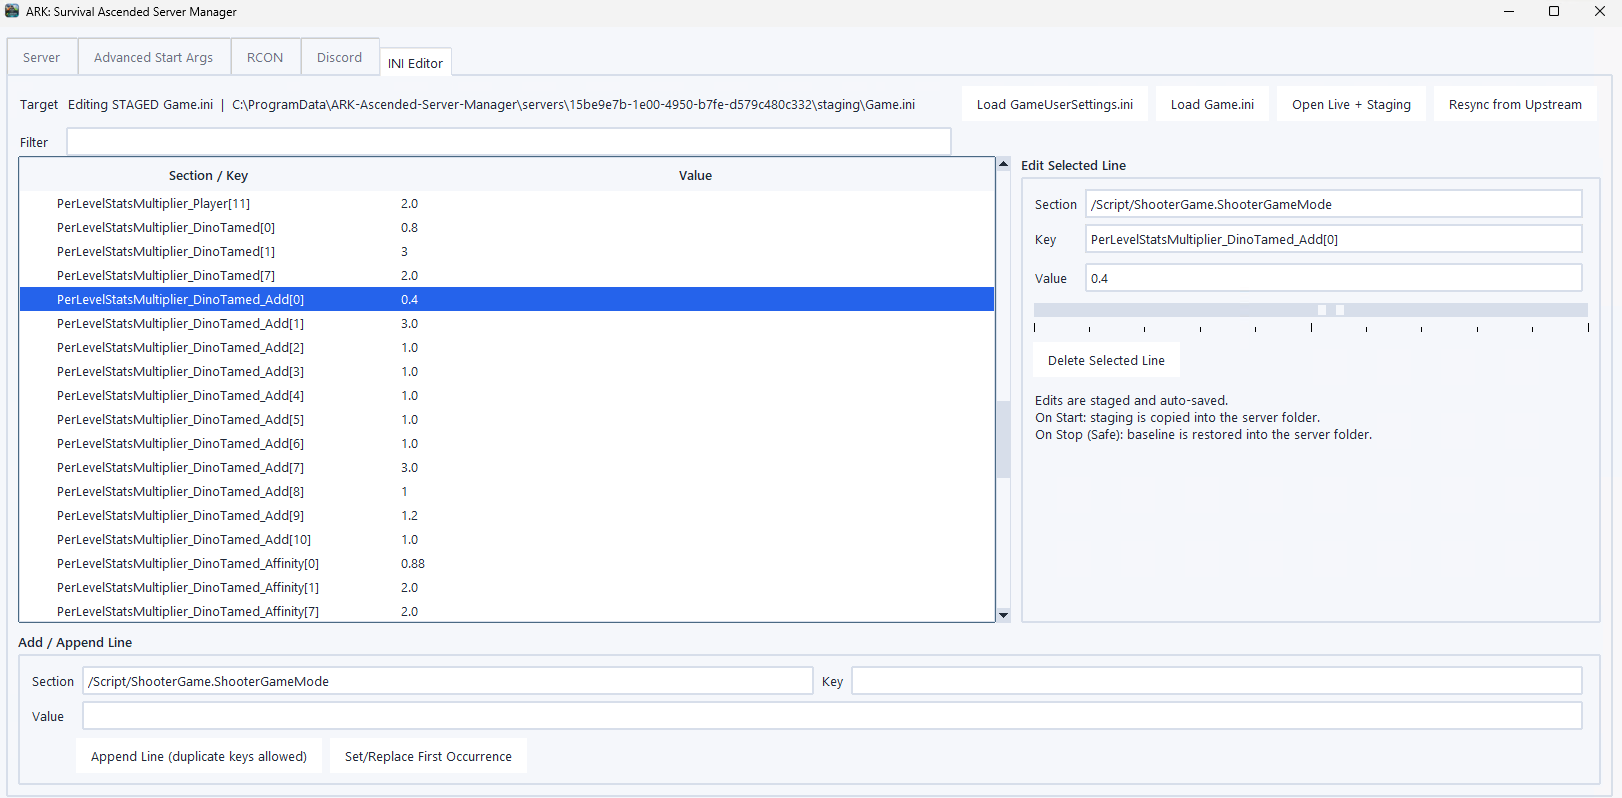The height and width of the screenshot is (798, 1622).
Task: Click the ARK app icon in title bar
Action: pyautogui.click(x=12, y=11)
